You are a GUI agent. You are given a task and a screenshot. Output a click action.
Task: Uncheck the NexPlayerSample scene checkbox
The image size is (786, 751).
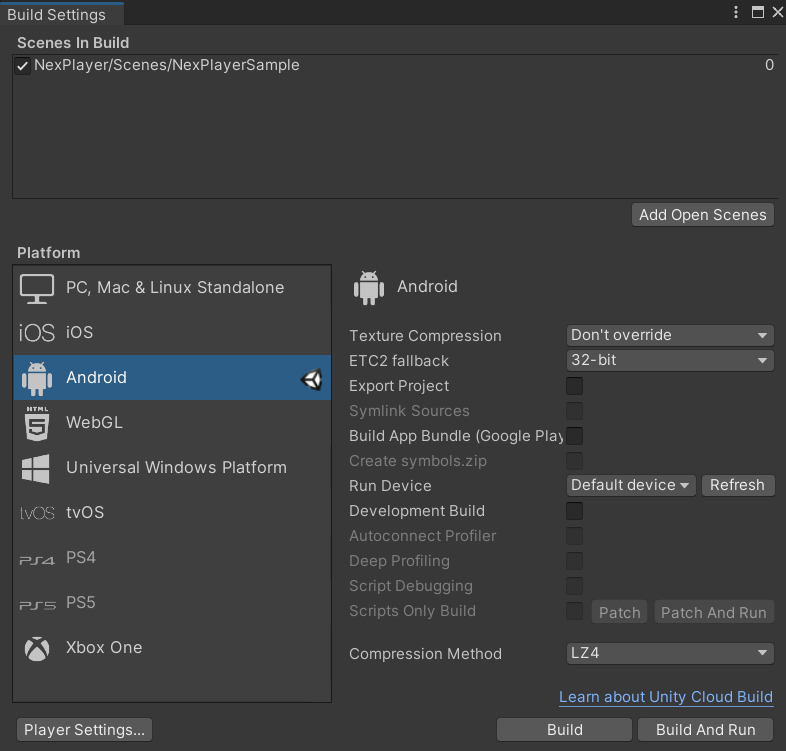pyautogui.click(x=22, y=66)
